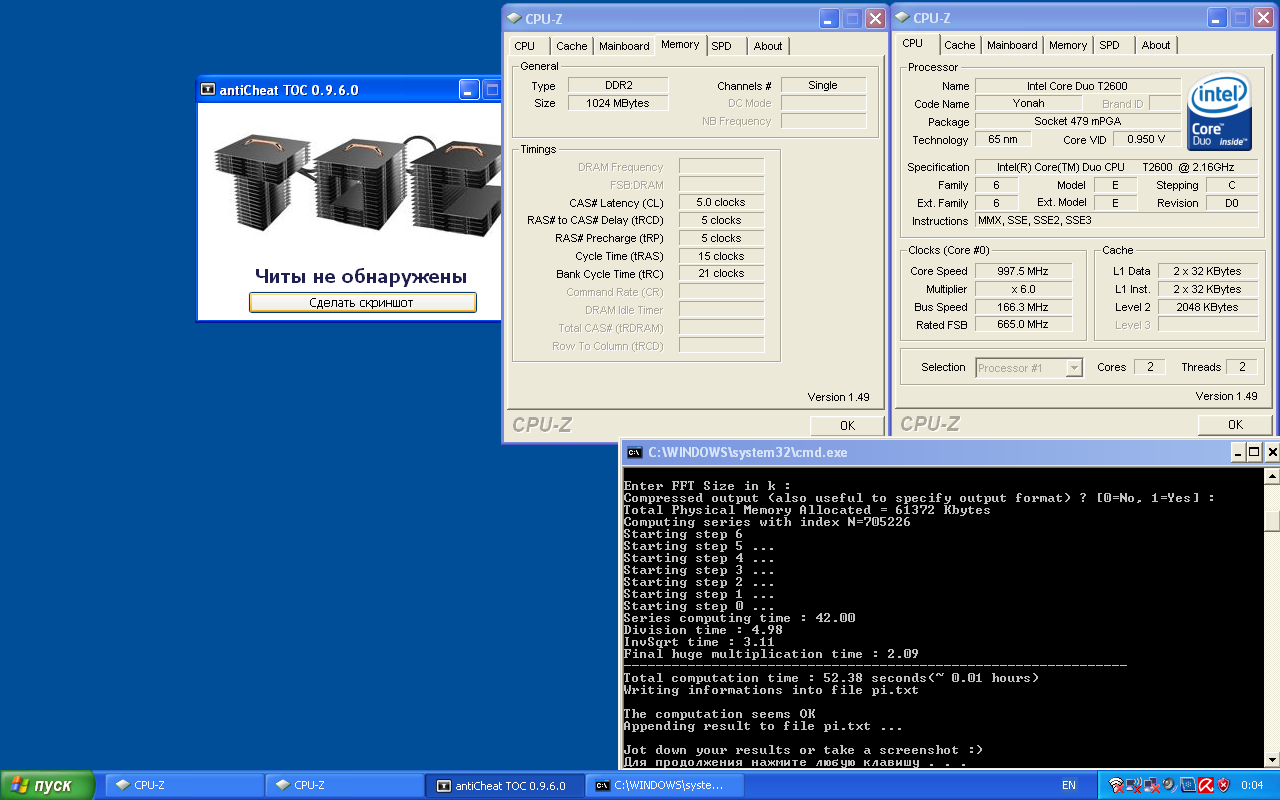Select the Memory tab in left CPU-Z window

pyautogui.click(x=680, y=45)
